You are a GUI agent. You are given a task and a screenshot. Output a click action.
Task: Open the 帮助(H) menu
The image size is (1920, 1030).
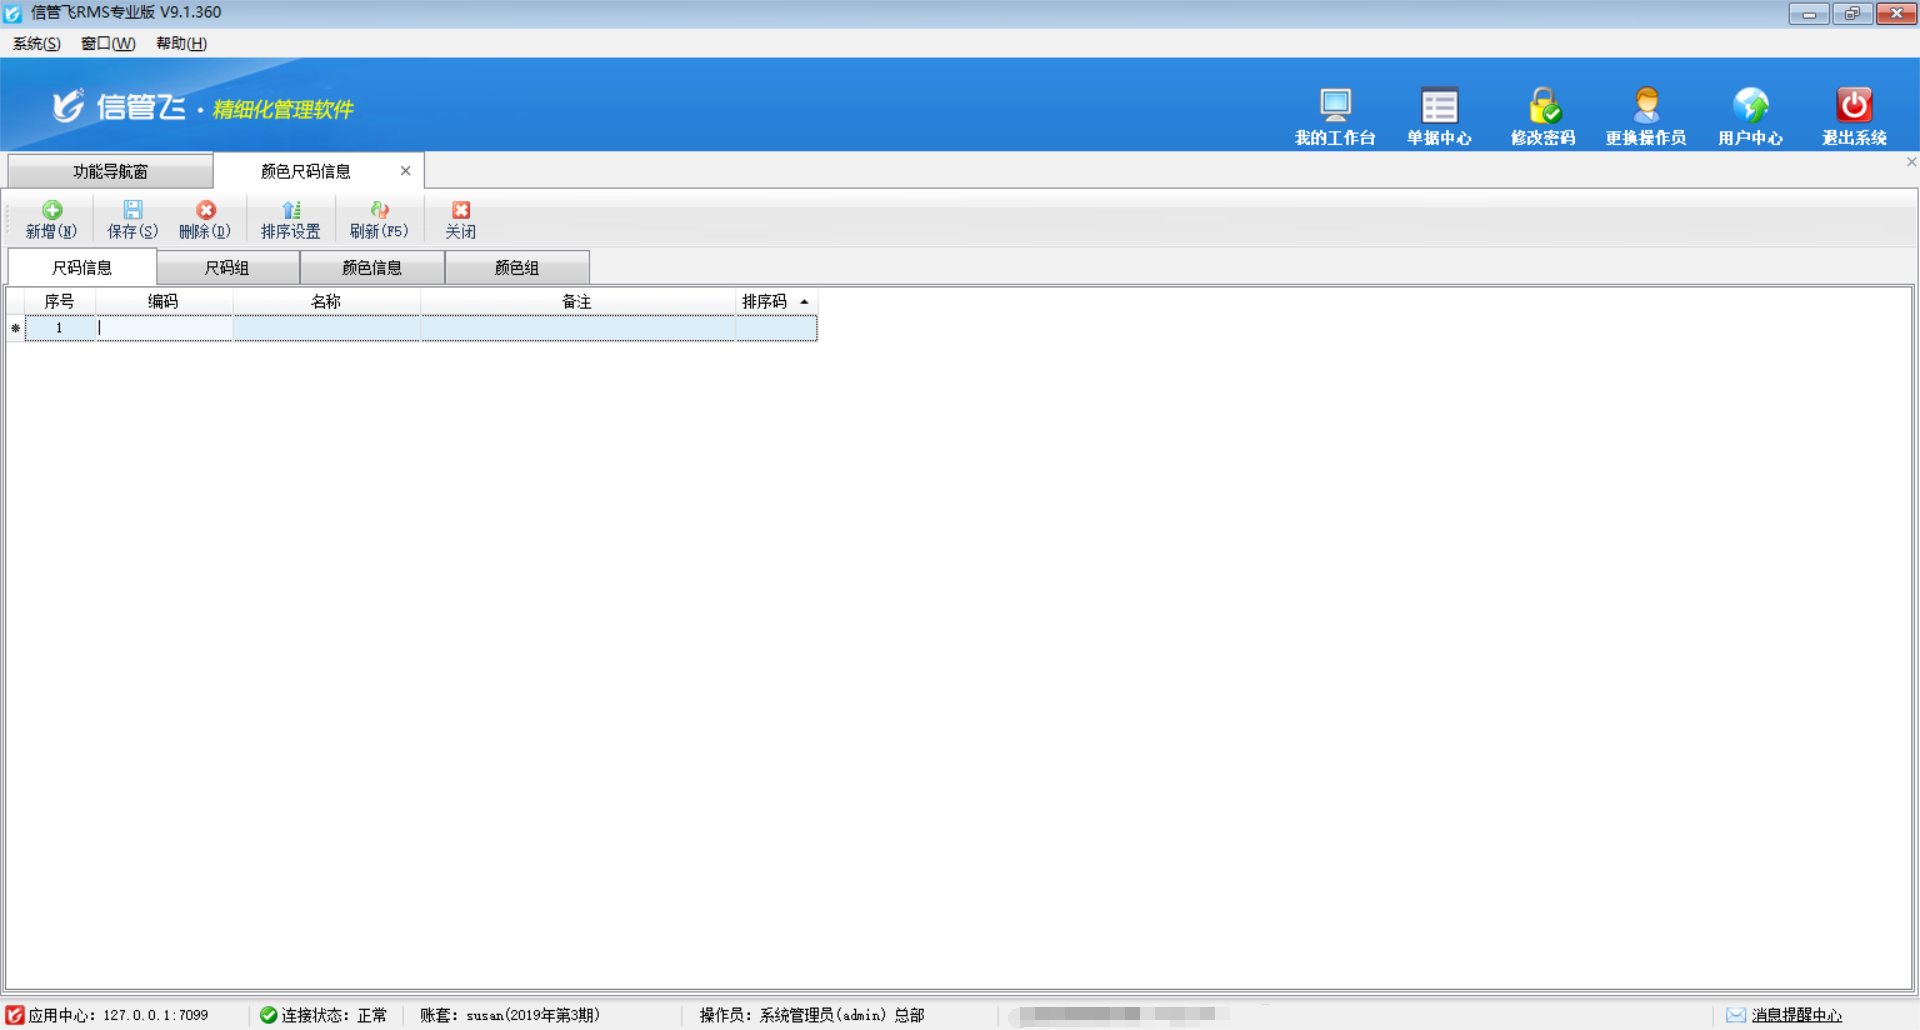(x=181, y=43)
